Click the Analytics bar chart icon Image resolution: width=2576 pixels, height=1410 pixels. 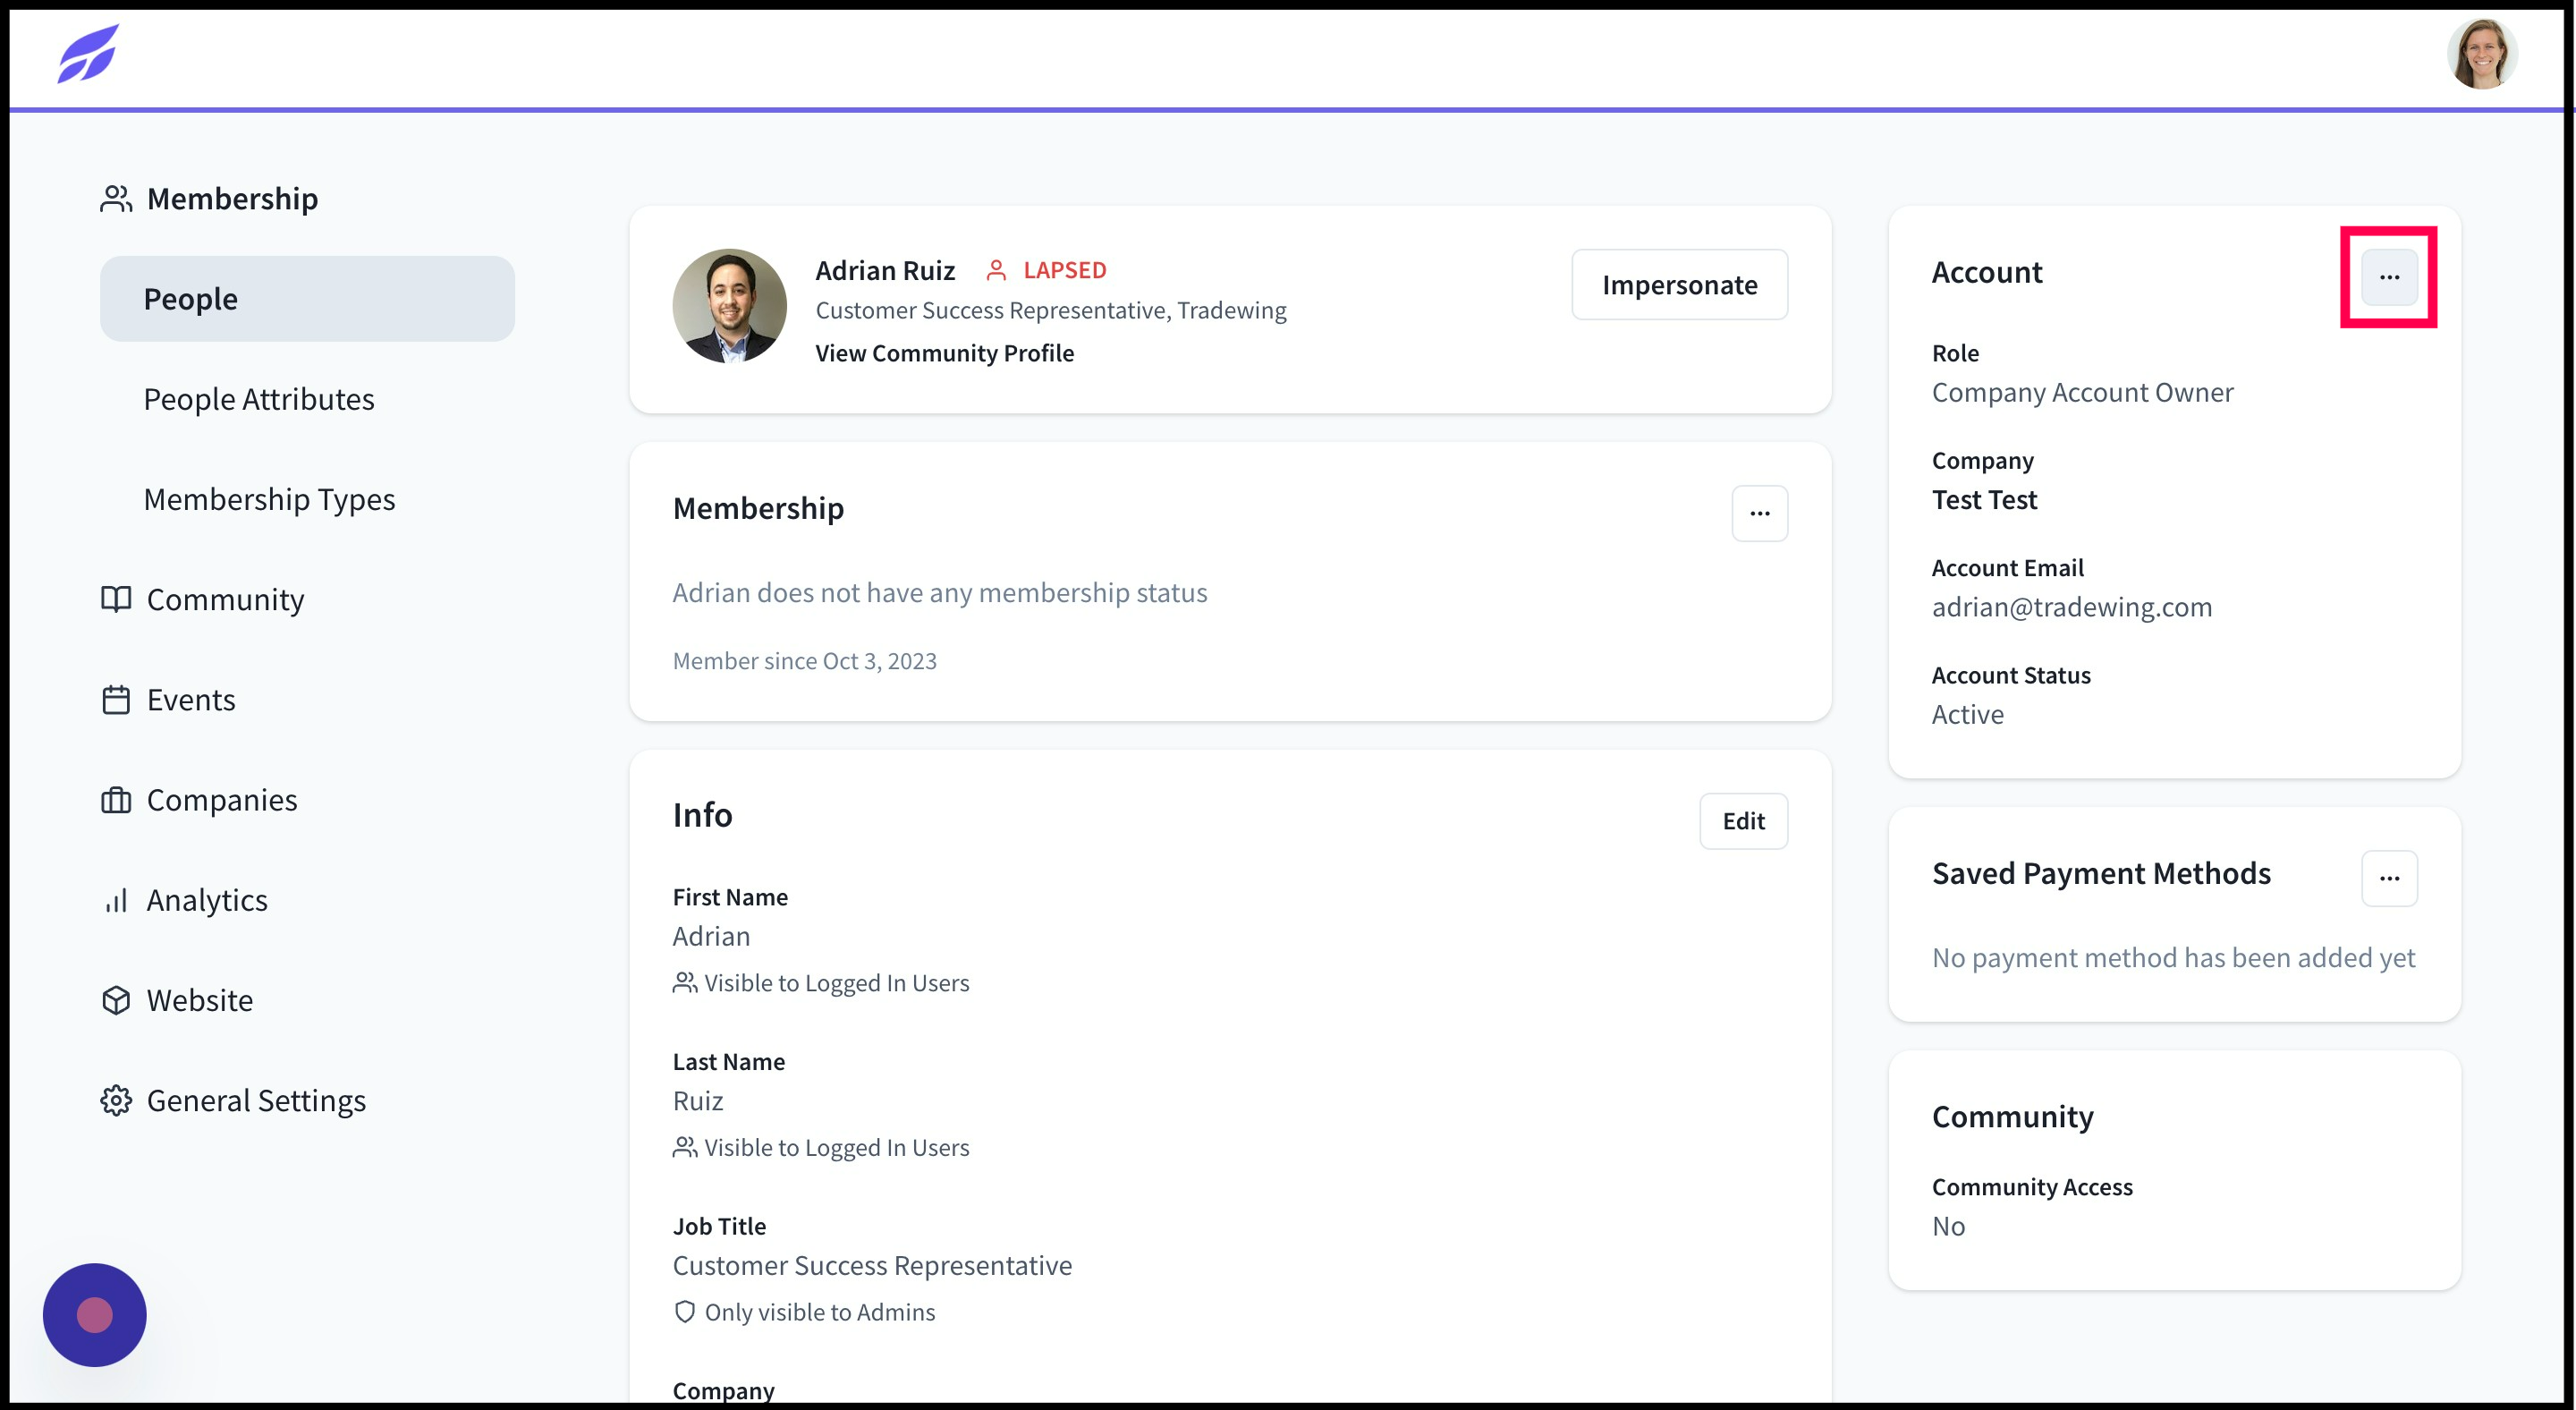116,900
